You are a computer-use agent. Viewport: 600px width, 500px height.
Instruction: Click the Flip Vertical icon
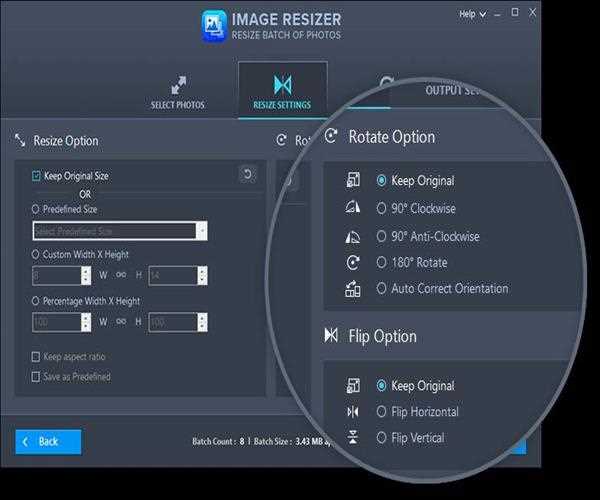click(352, 437)
